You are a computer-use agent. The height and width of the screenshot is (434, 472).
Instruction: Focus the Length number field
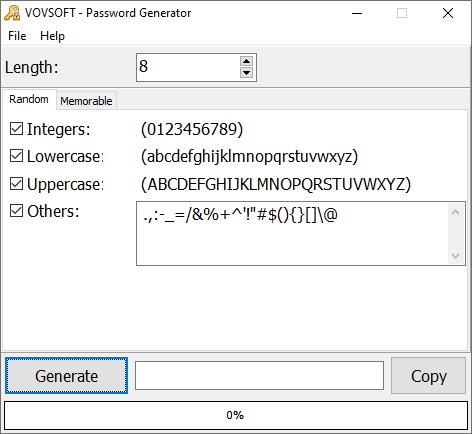pyautogui.click(x=188, y=67)
